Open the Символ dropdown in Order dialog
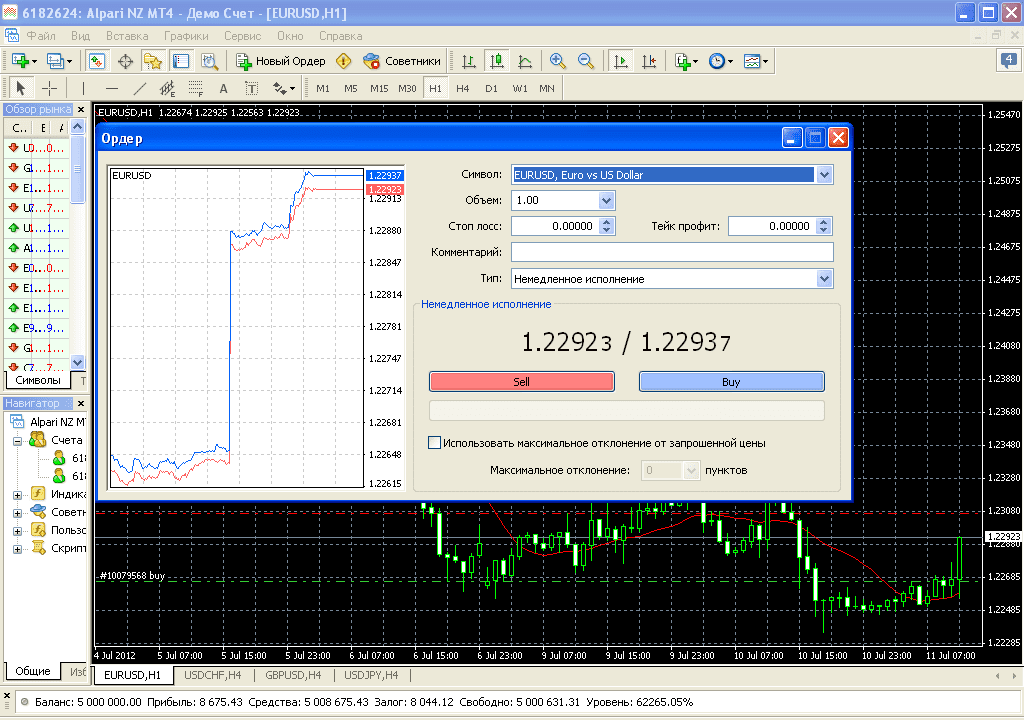The width and height of the screenshot is (1024, 720). coord(824,174)
